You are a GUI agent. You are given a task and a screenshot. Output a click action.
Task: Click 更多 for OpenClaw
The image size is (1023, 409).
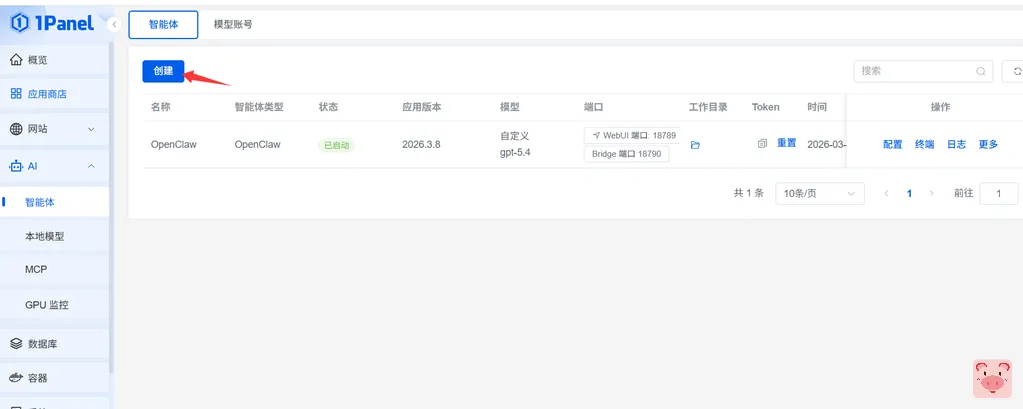pos(988,144)
